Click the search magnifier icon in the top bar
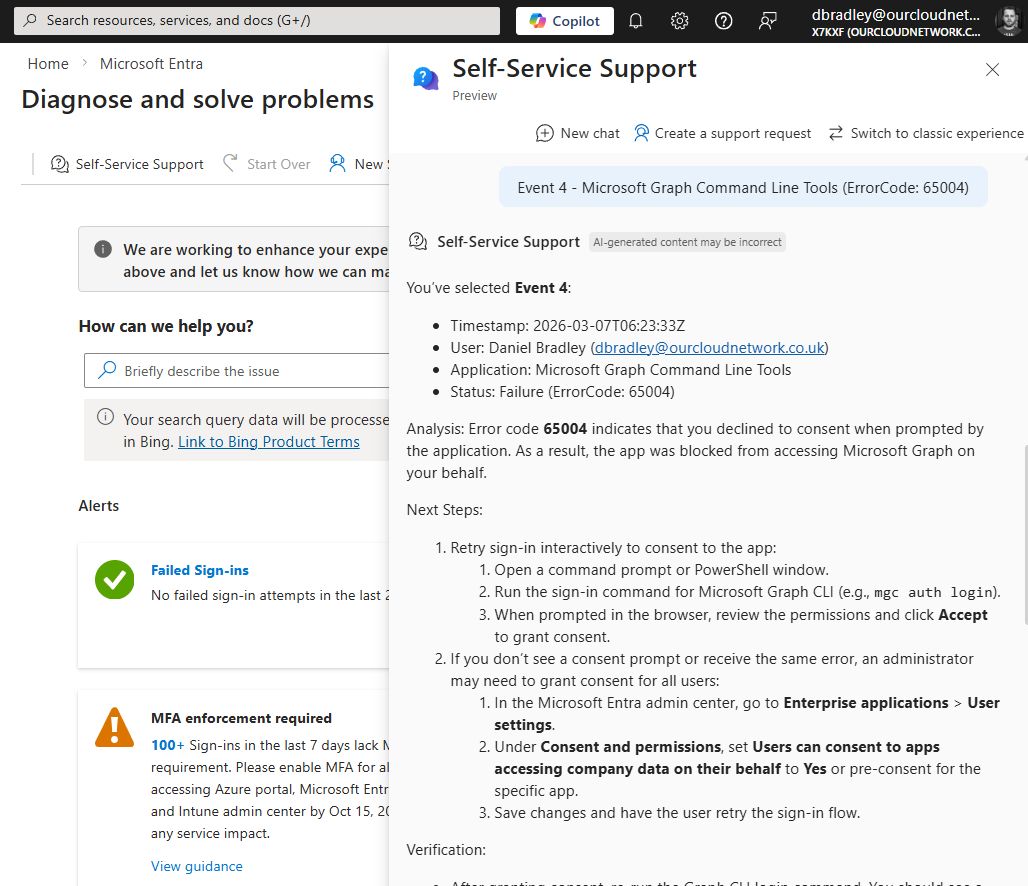The width and height of the screenshot is (1028, 886). [30, 20]
